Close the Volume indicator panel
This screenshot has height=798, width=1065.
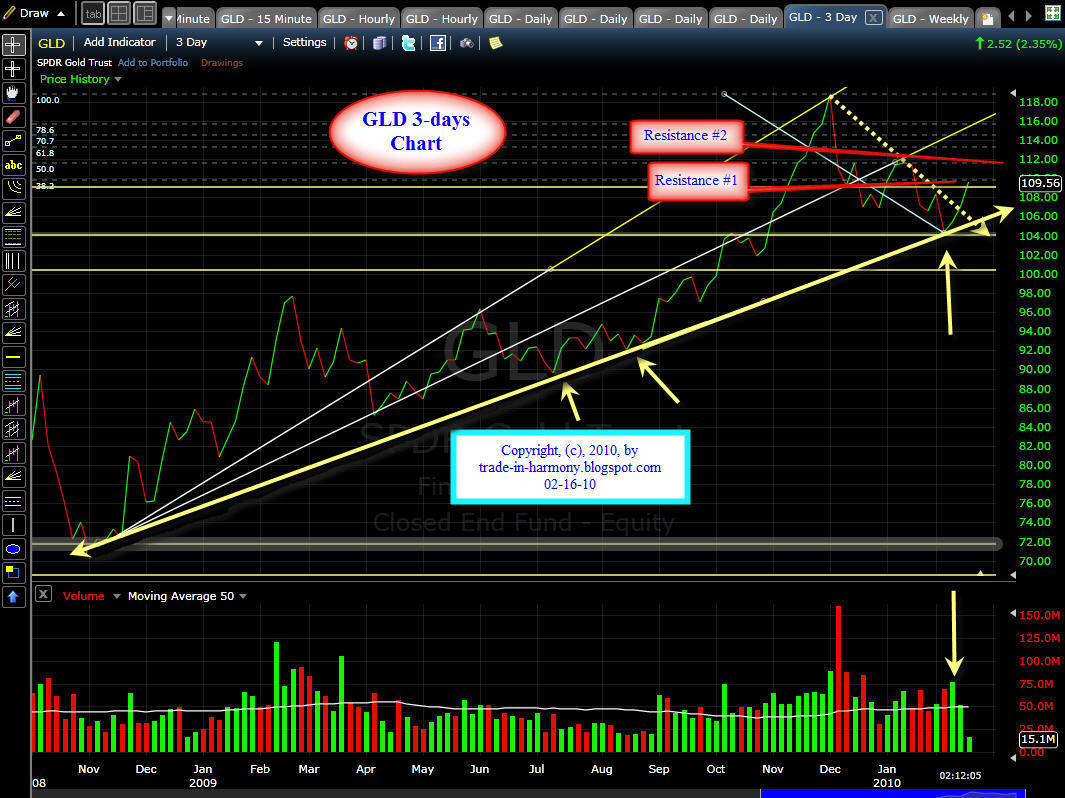point(43,594)
